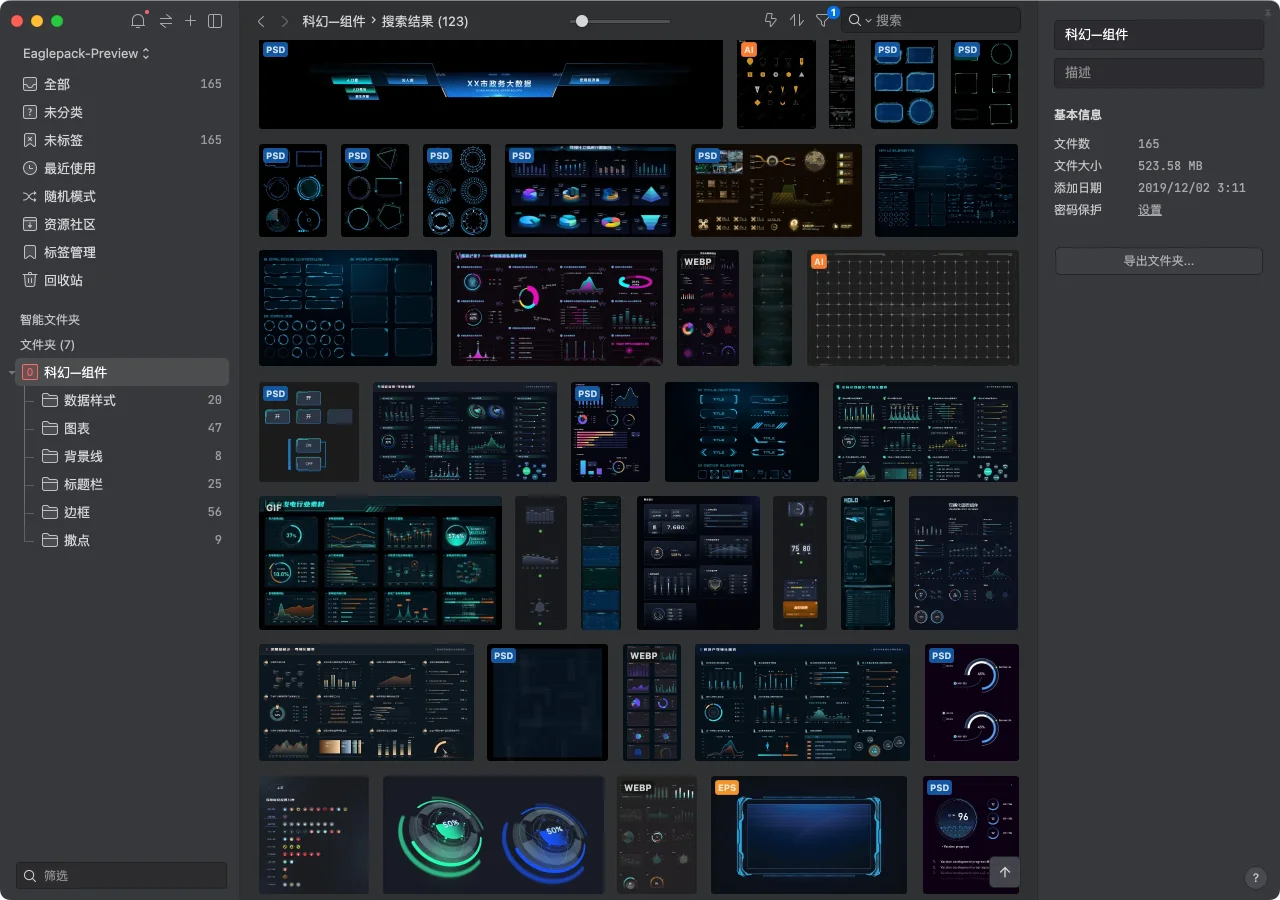Click the plus icon to add items
Viewport: 1280px width, 900px height.
tap(190, 21)
